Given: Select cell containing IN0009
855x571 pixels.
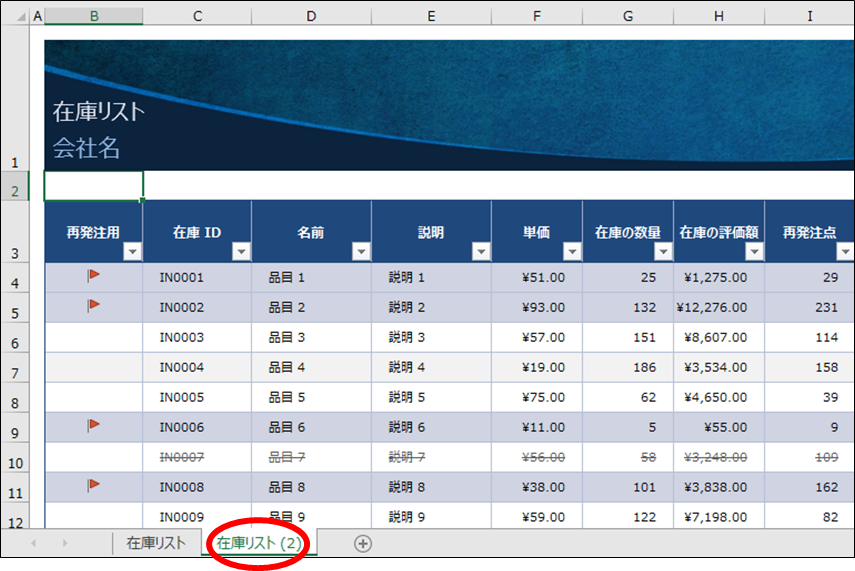Looking at the screenshot, I should [197, 515].
